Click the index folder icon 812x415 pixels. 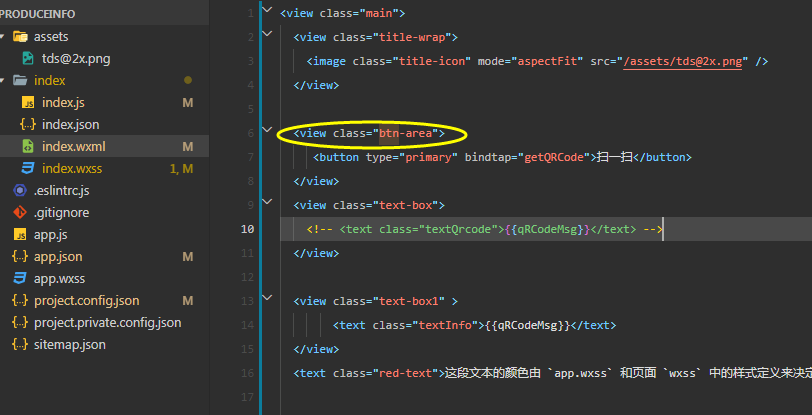point(20,81)
